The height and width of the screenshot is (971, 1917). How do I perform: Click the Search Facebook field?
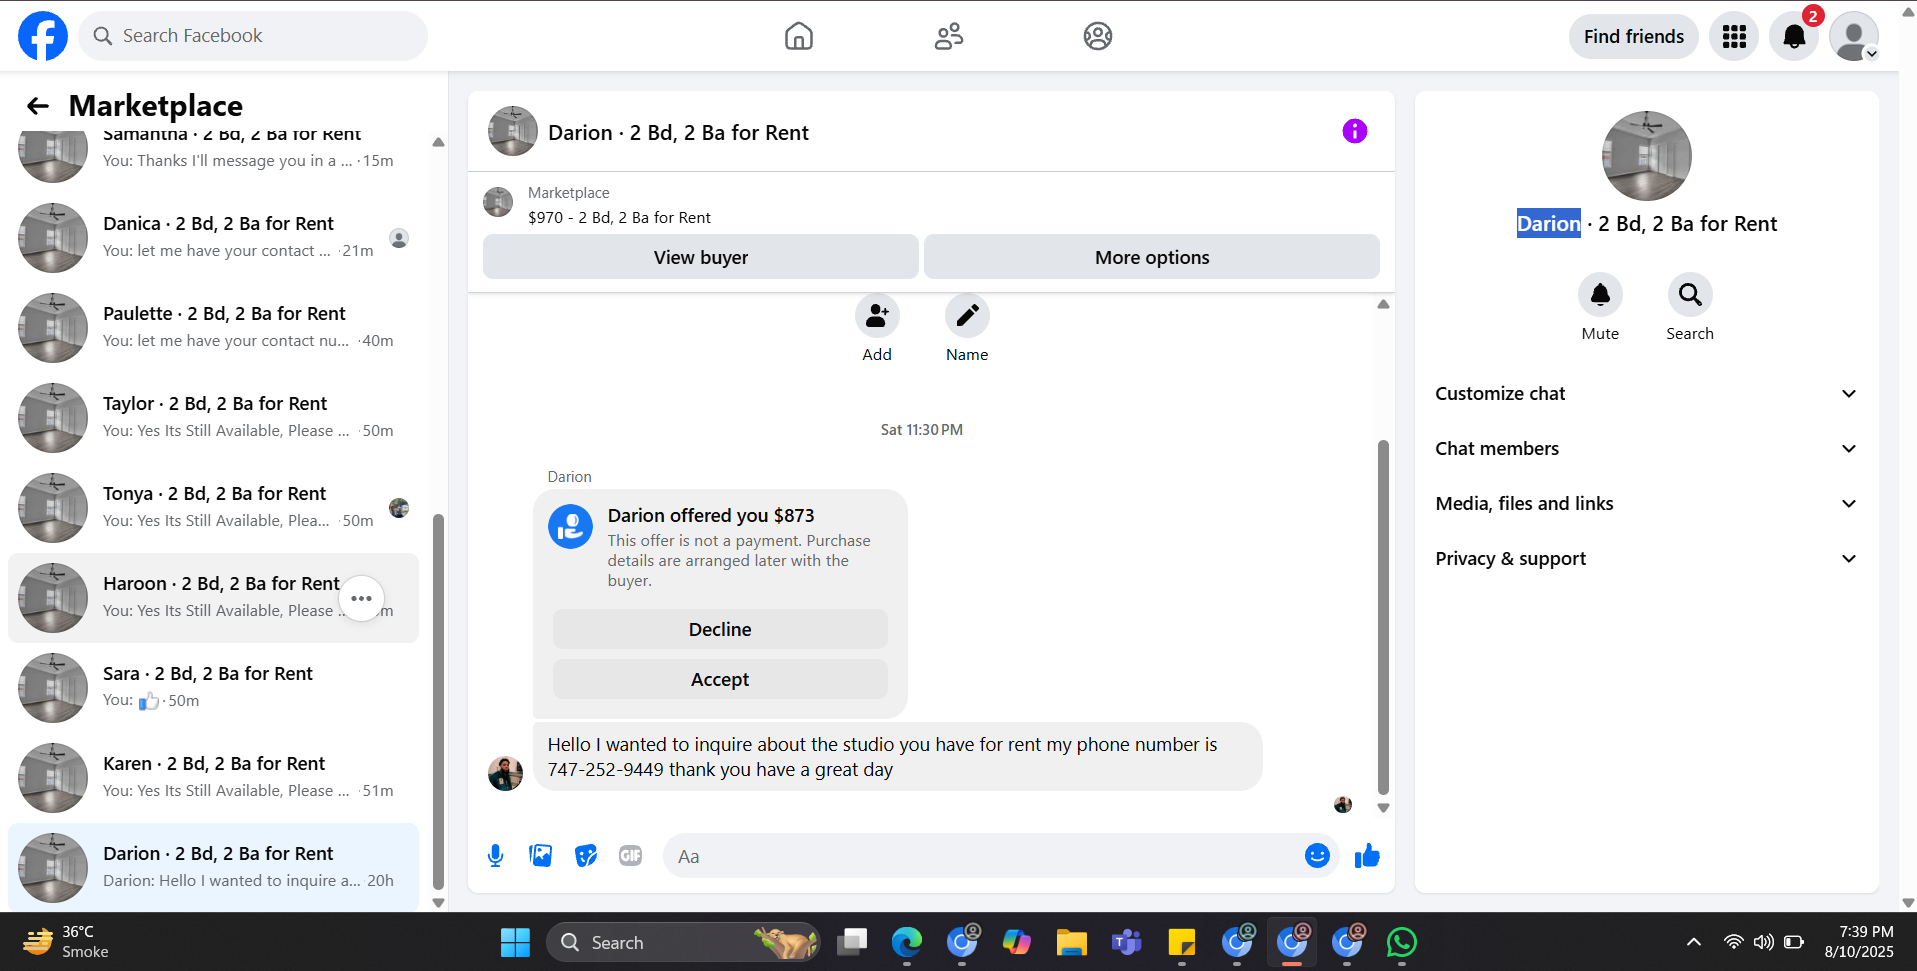tap(253, 36)
